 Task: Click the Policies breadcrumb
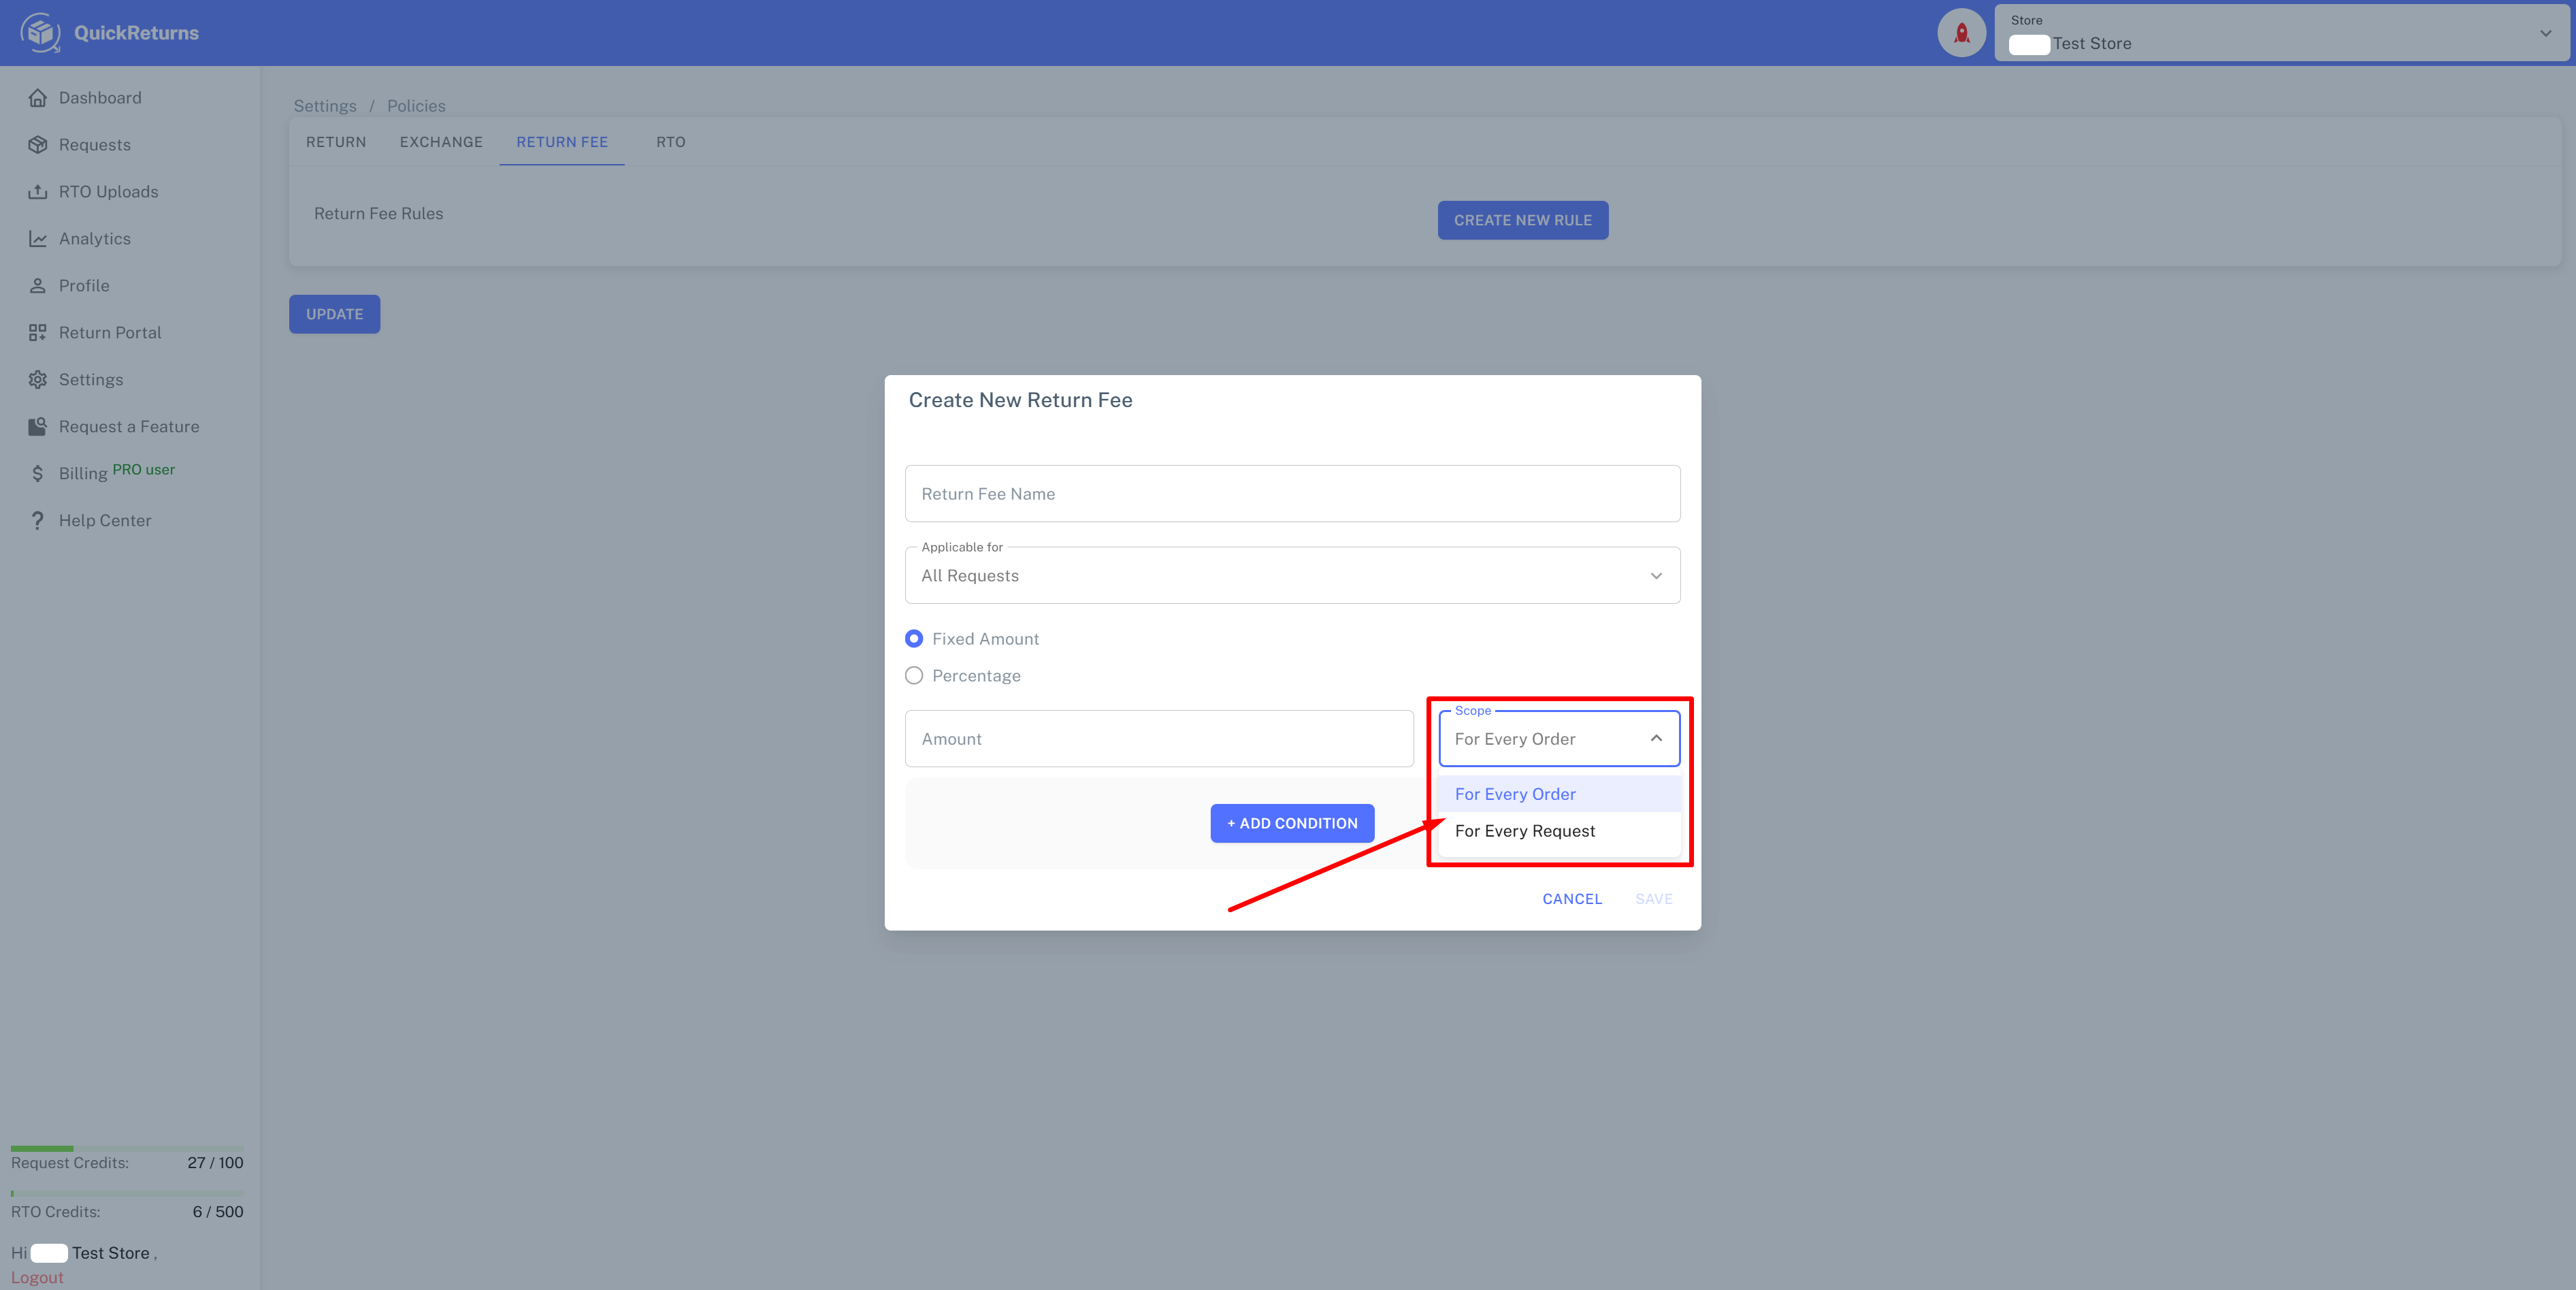point(416,106)
